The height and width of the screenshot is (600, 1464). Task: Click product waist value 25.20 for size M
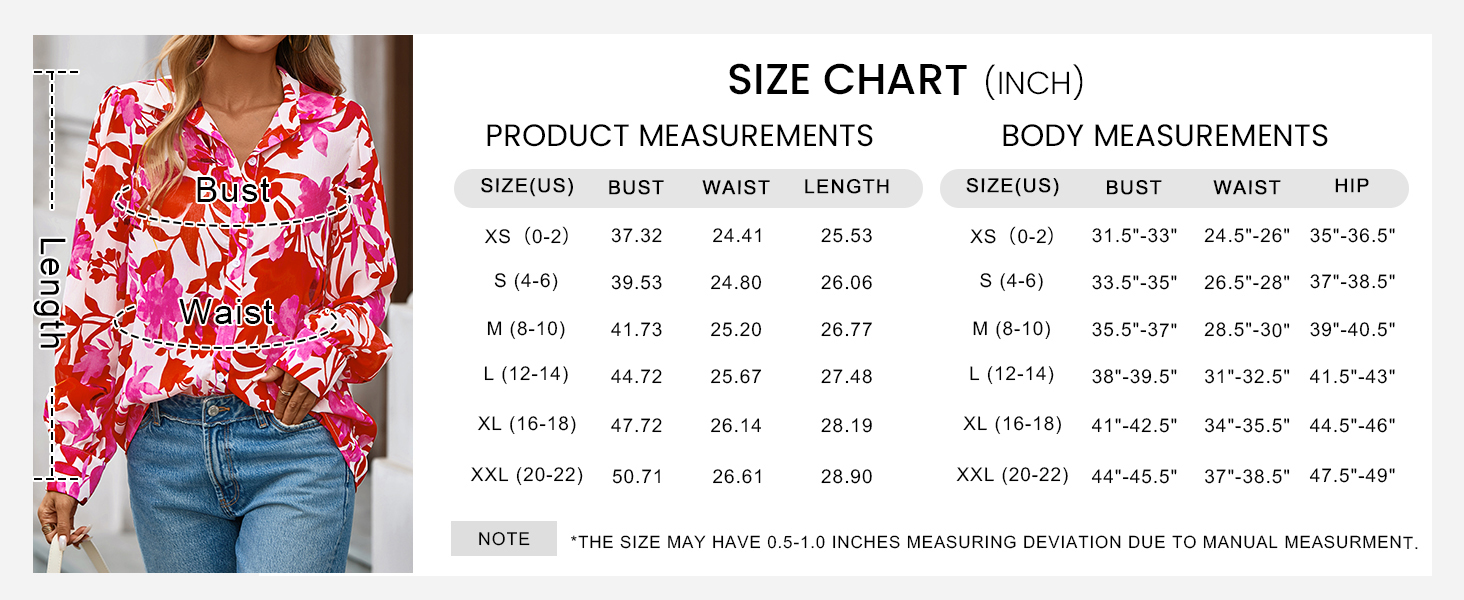736,330
